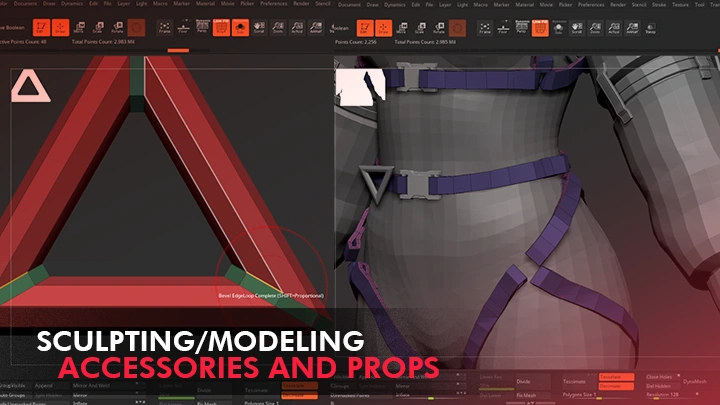Toggle Persp view in left ZBrush window

point(202,27)
